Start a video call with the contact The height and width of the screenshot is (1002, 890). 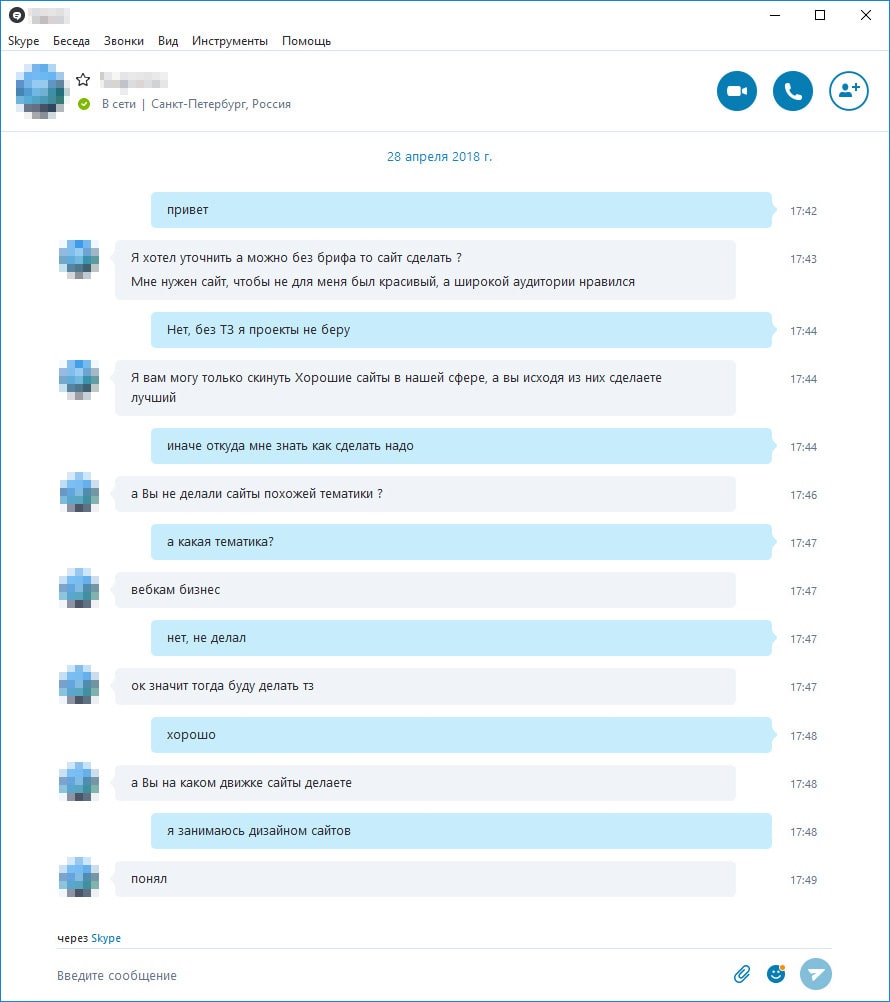pyautogui.click(x=737, y=91)
